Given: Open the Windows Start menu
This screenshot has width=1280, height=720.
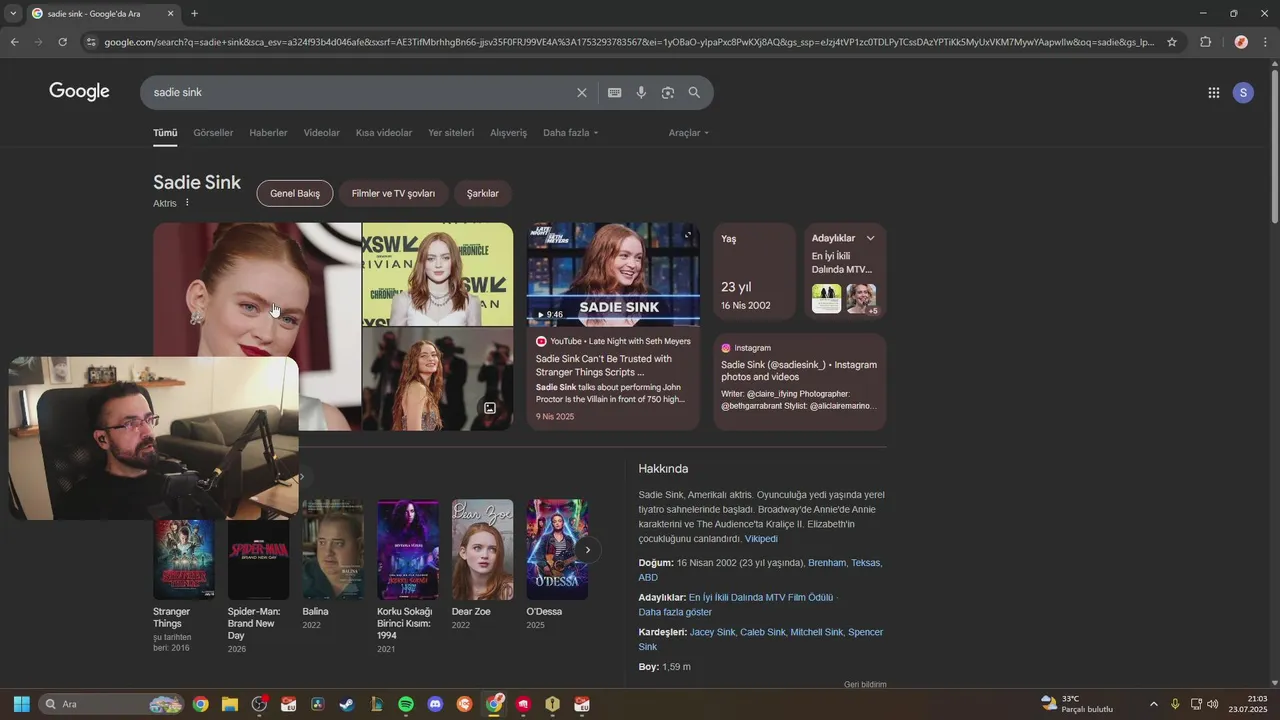Looking at the screenshot, I should coord(21,704).
